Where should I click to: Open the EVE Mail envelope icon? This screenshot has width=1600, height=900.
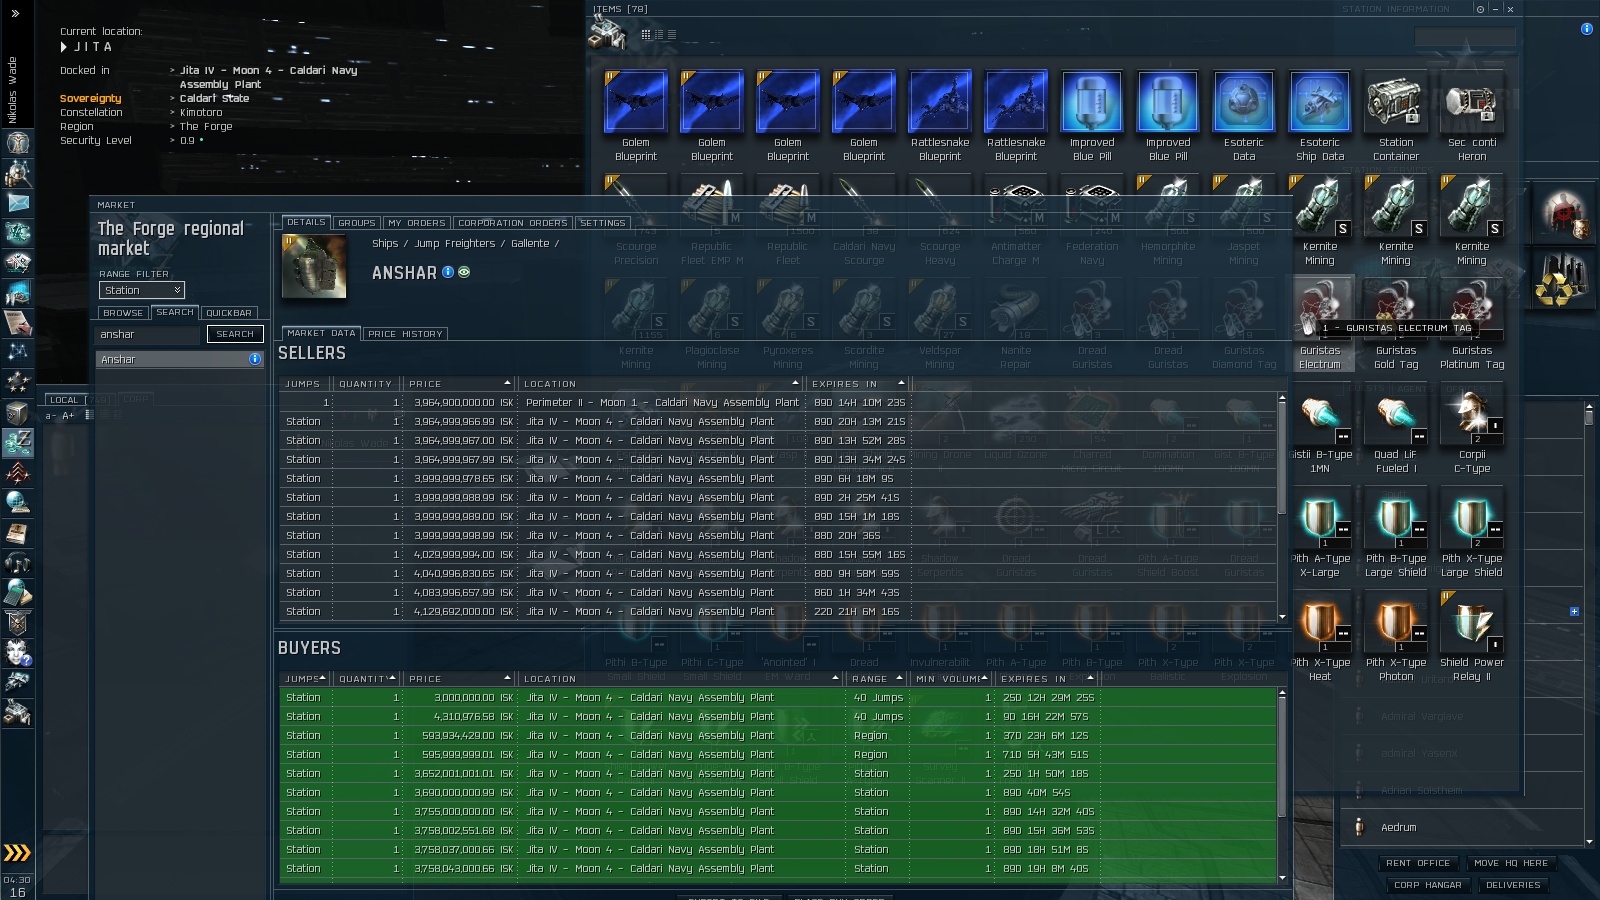(x=18, y=203)
